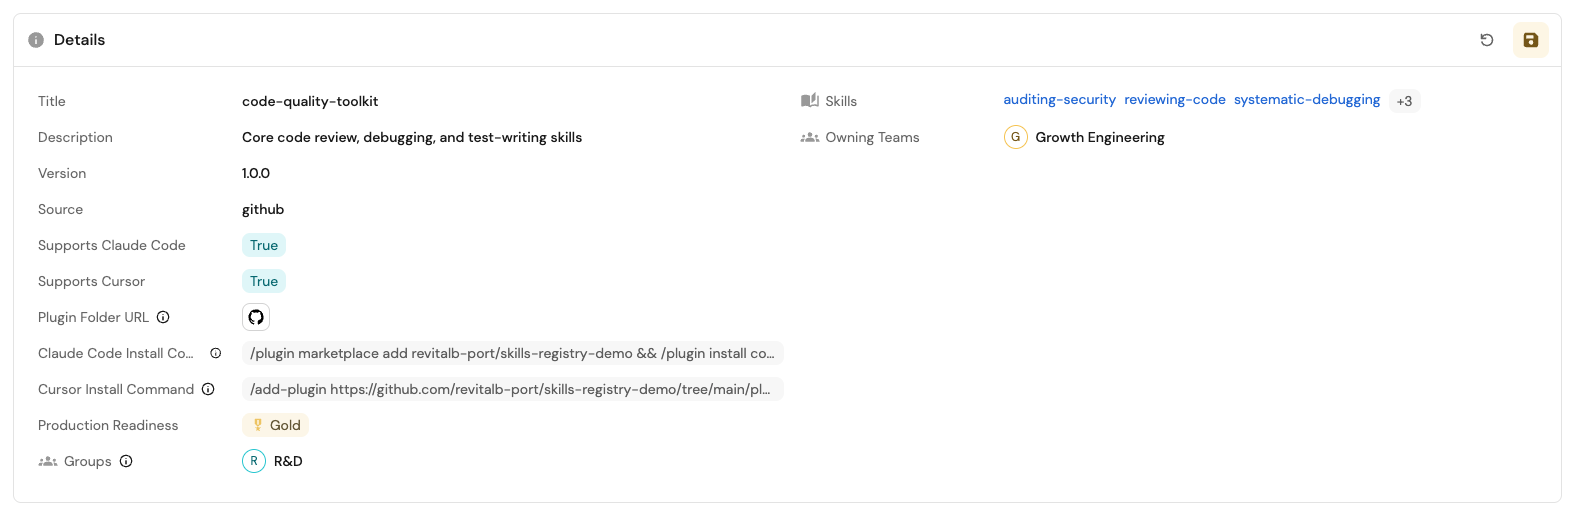This screenshot has height=515, width=1576.
Task: Toggle the Supports Cursor True badge
Action: [x=264, y=281]
